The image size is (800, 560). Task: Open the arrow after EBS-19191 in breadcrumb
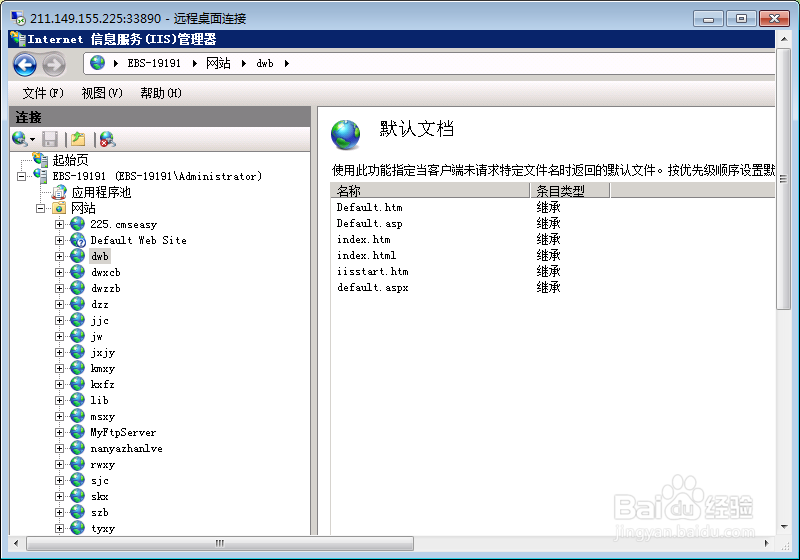coord(195,63)
